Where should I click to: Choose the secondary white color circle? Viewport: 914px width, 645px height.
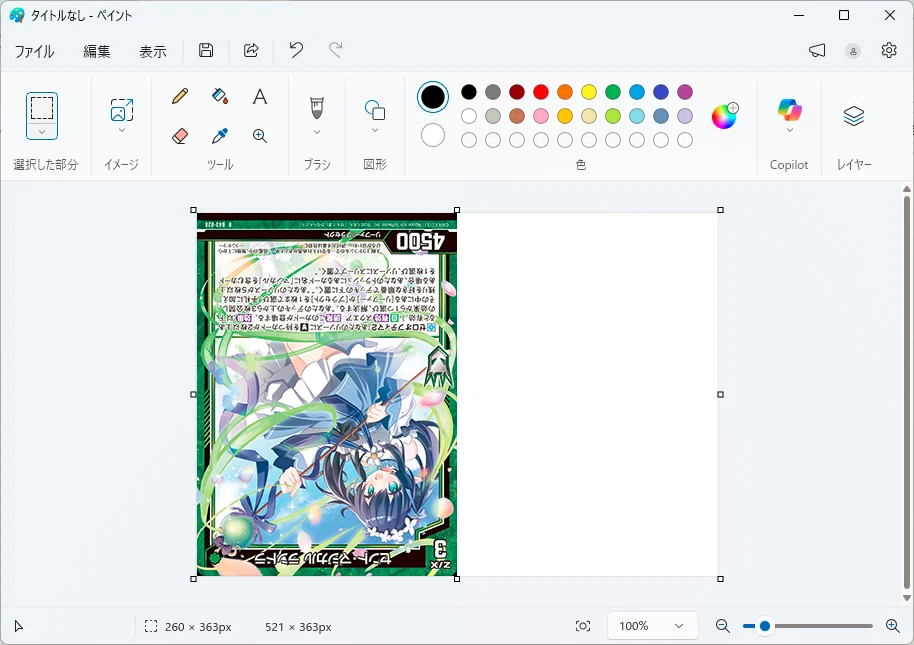point(433,135)
